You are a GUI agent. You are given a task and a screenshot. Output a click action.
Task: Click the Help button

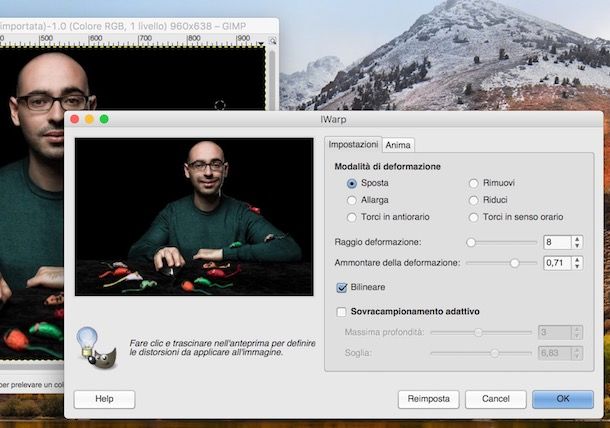tap(104, 399)
